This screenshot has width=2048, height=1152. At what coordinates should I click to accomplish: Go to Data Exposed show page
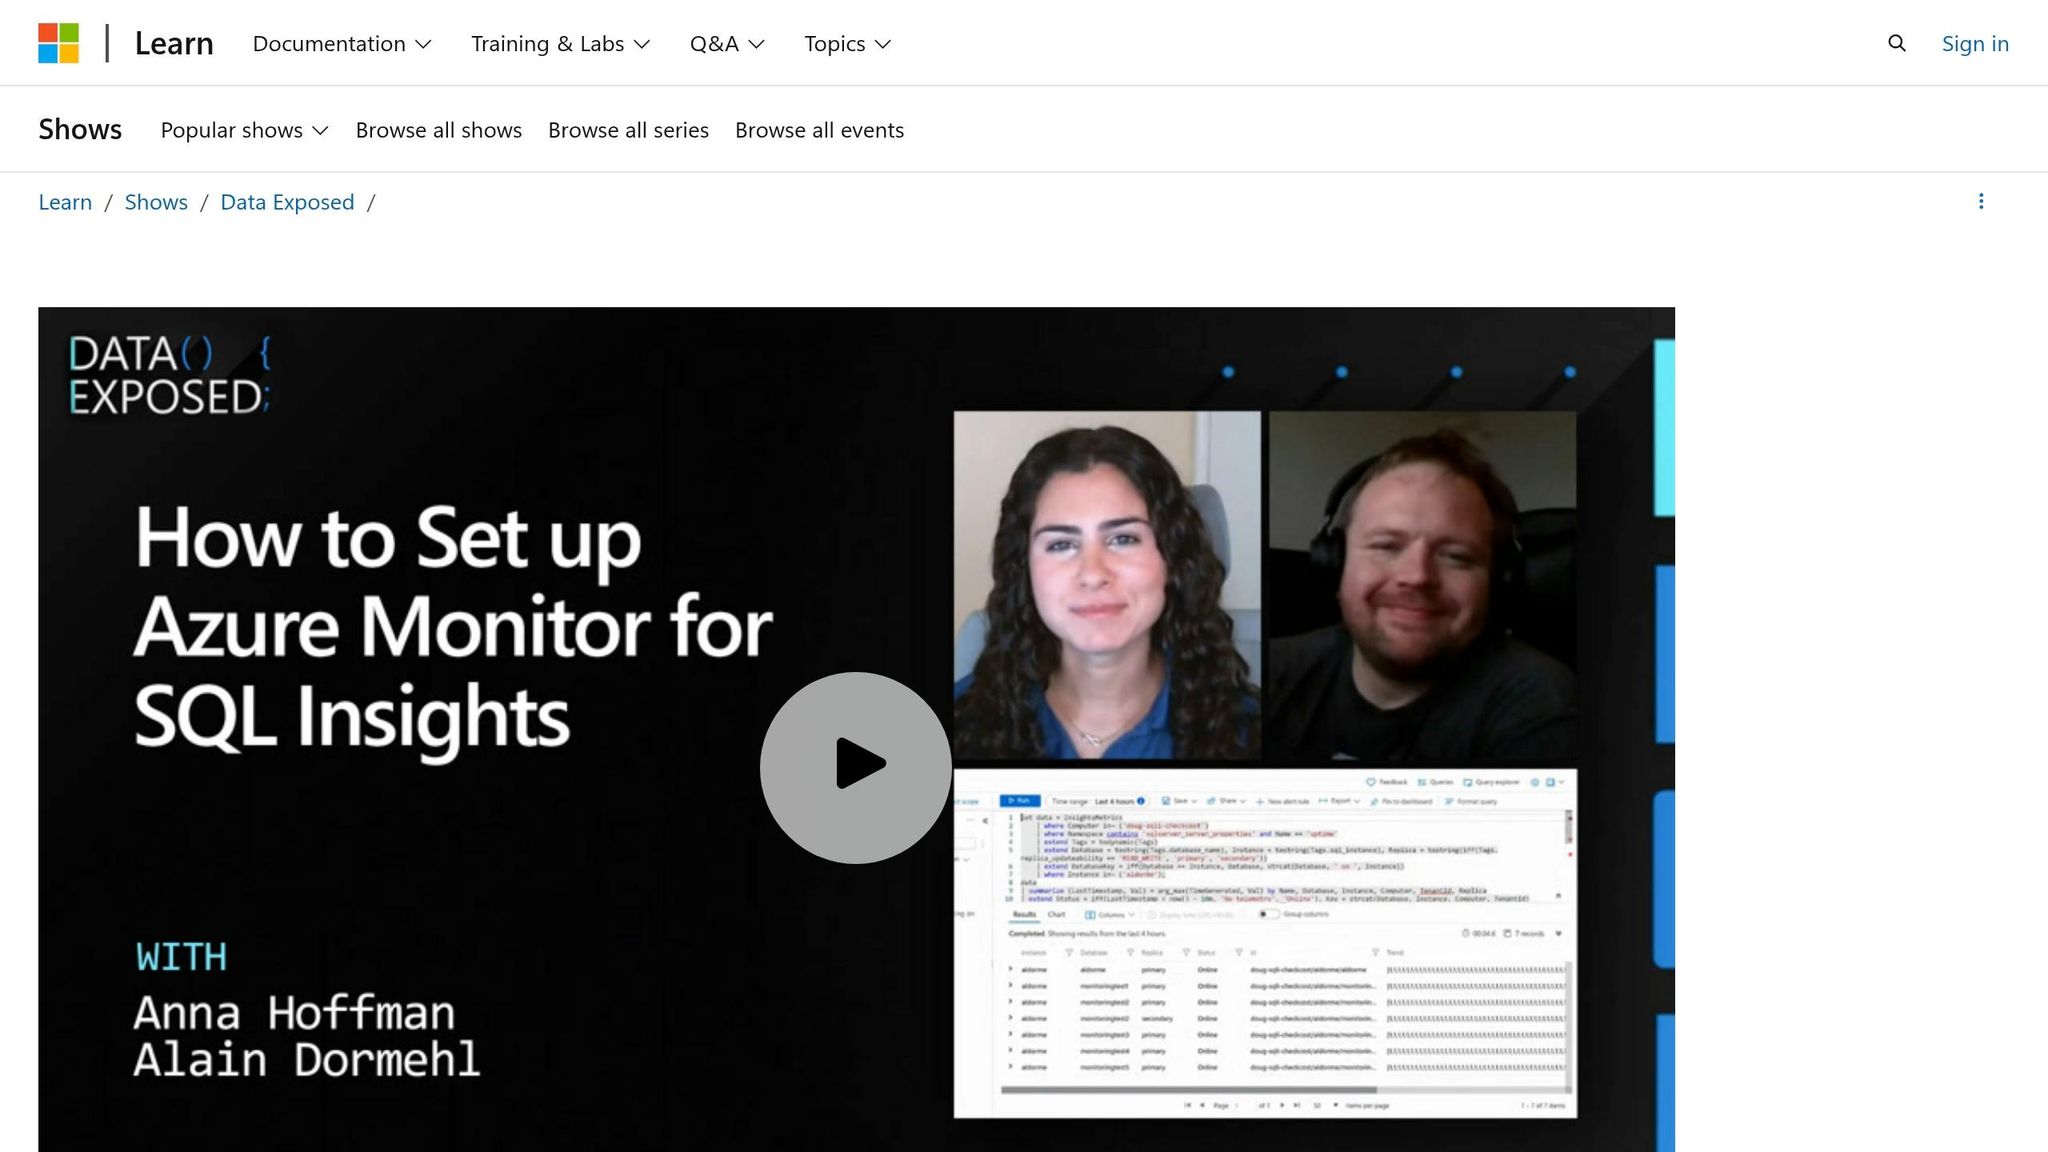coord(287,201)
